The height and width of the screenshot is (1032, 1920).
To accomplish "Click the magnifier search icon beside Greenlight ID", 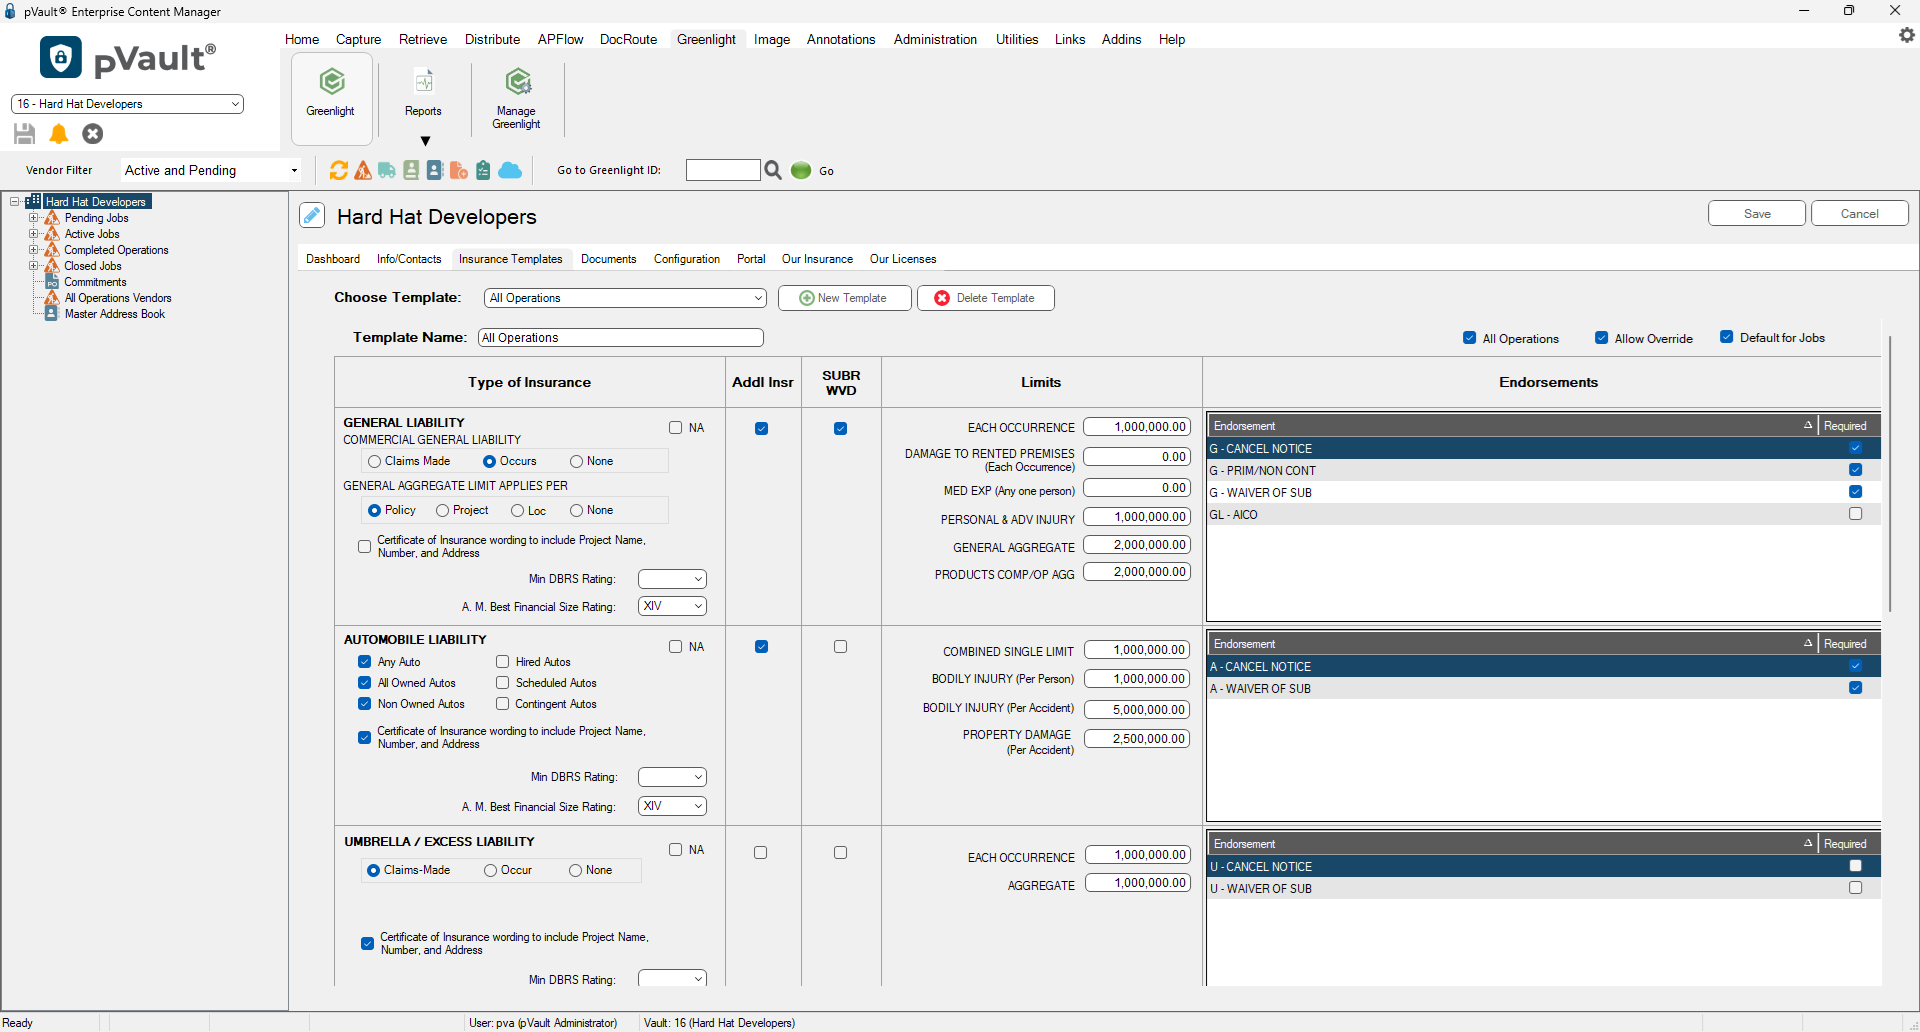I will pyautogui.click(x=773, y=170).
